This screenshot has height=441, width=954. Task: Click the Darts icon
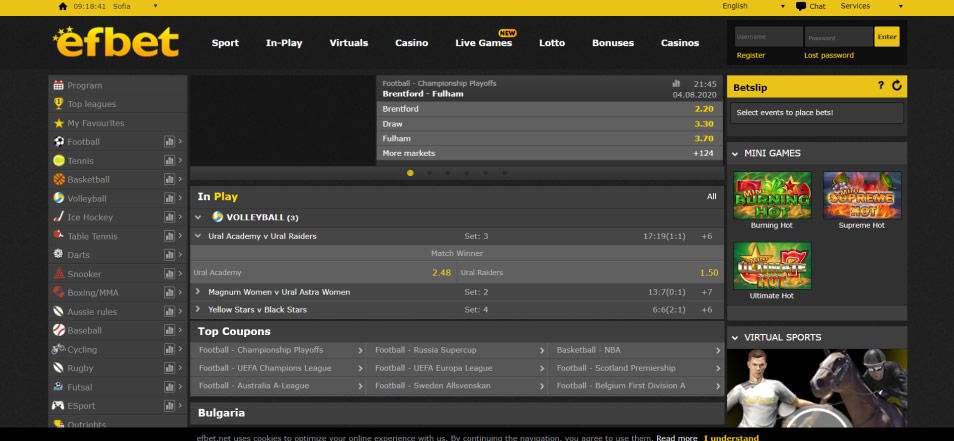[58, 255]
